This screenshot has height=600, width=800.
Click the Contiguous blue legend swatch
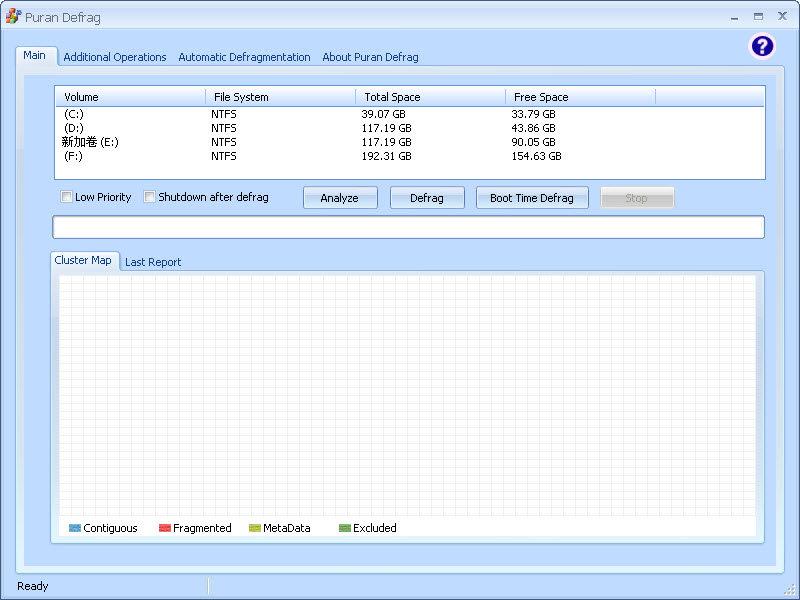pyautogui.click(x=75, y=528)
